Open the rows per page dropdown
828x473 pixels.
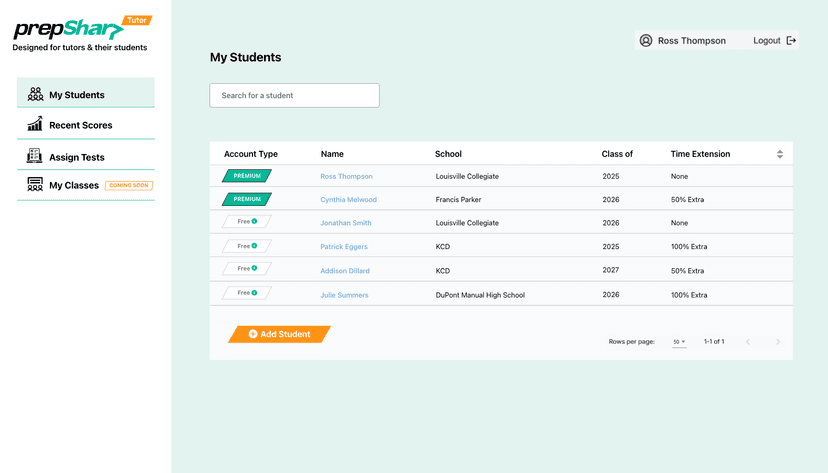679,342
